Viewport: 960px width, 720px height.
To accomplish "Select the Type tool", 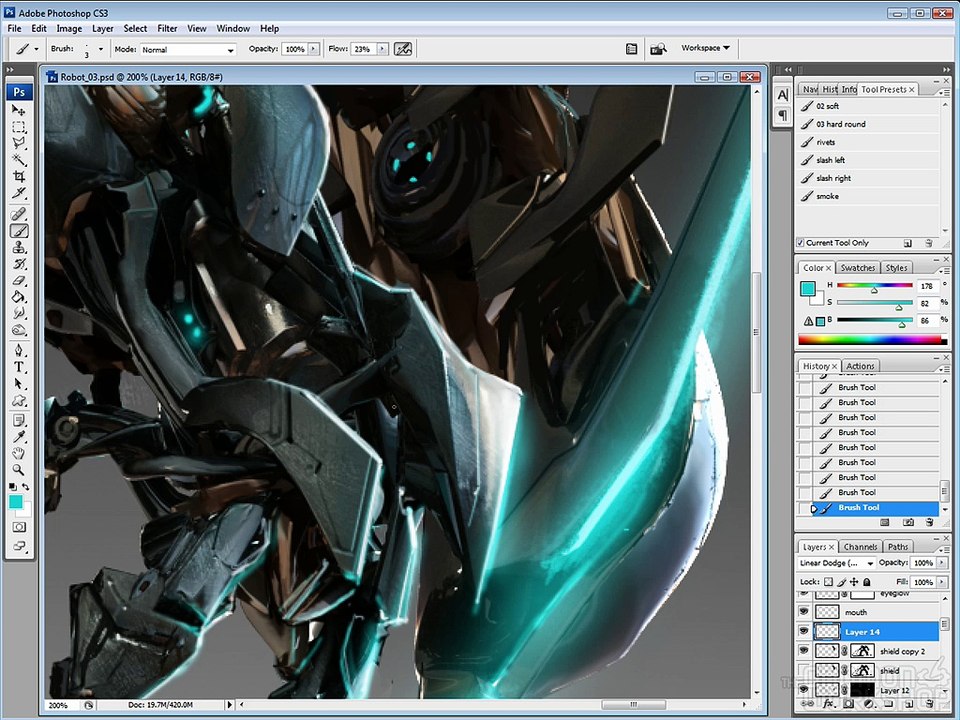I will (x=19, y=367).
